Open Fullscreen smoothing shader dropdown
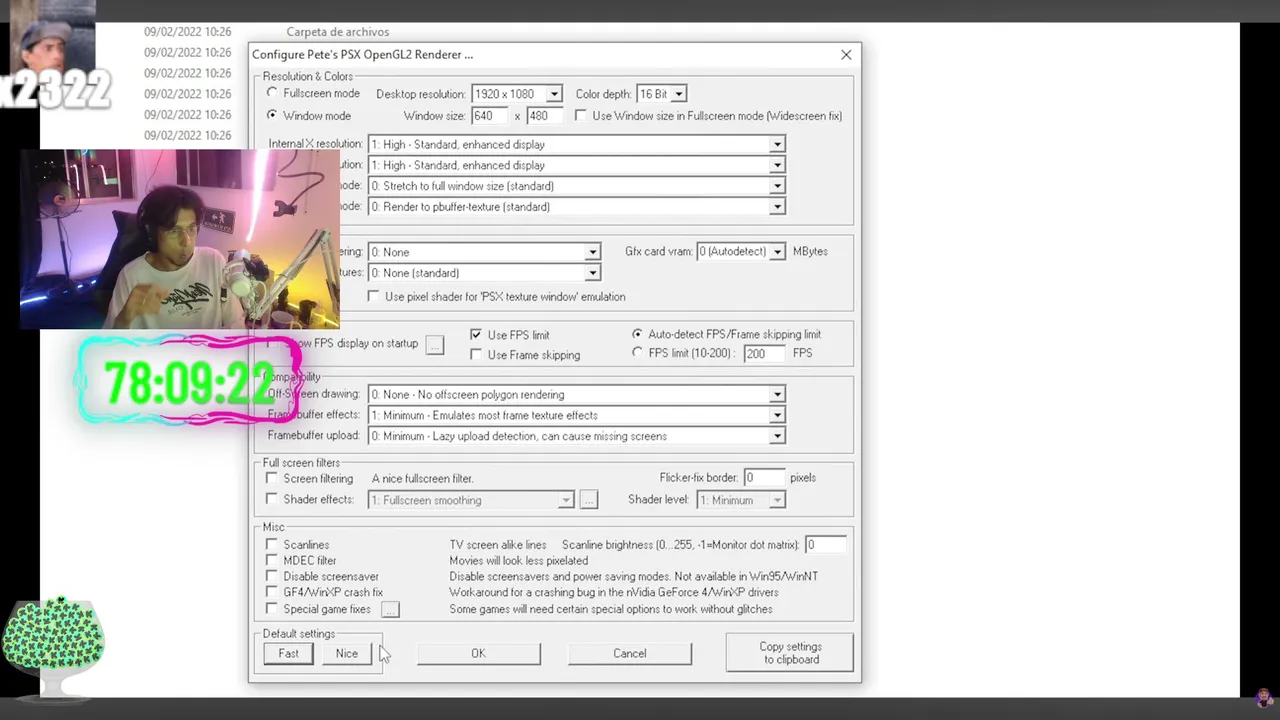This screenshot has width=1280, height=720. [x=471, y=500]
